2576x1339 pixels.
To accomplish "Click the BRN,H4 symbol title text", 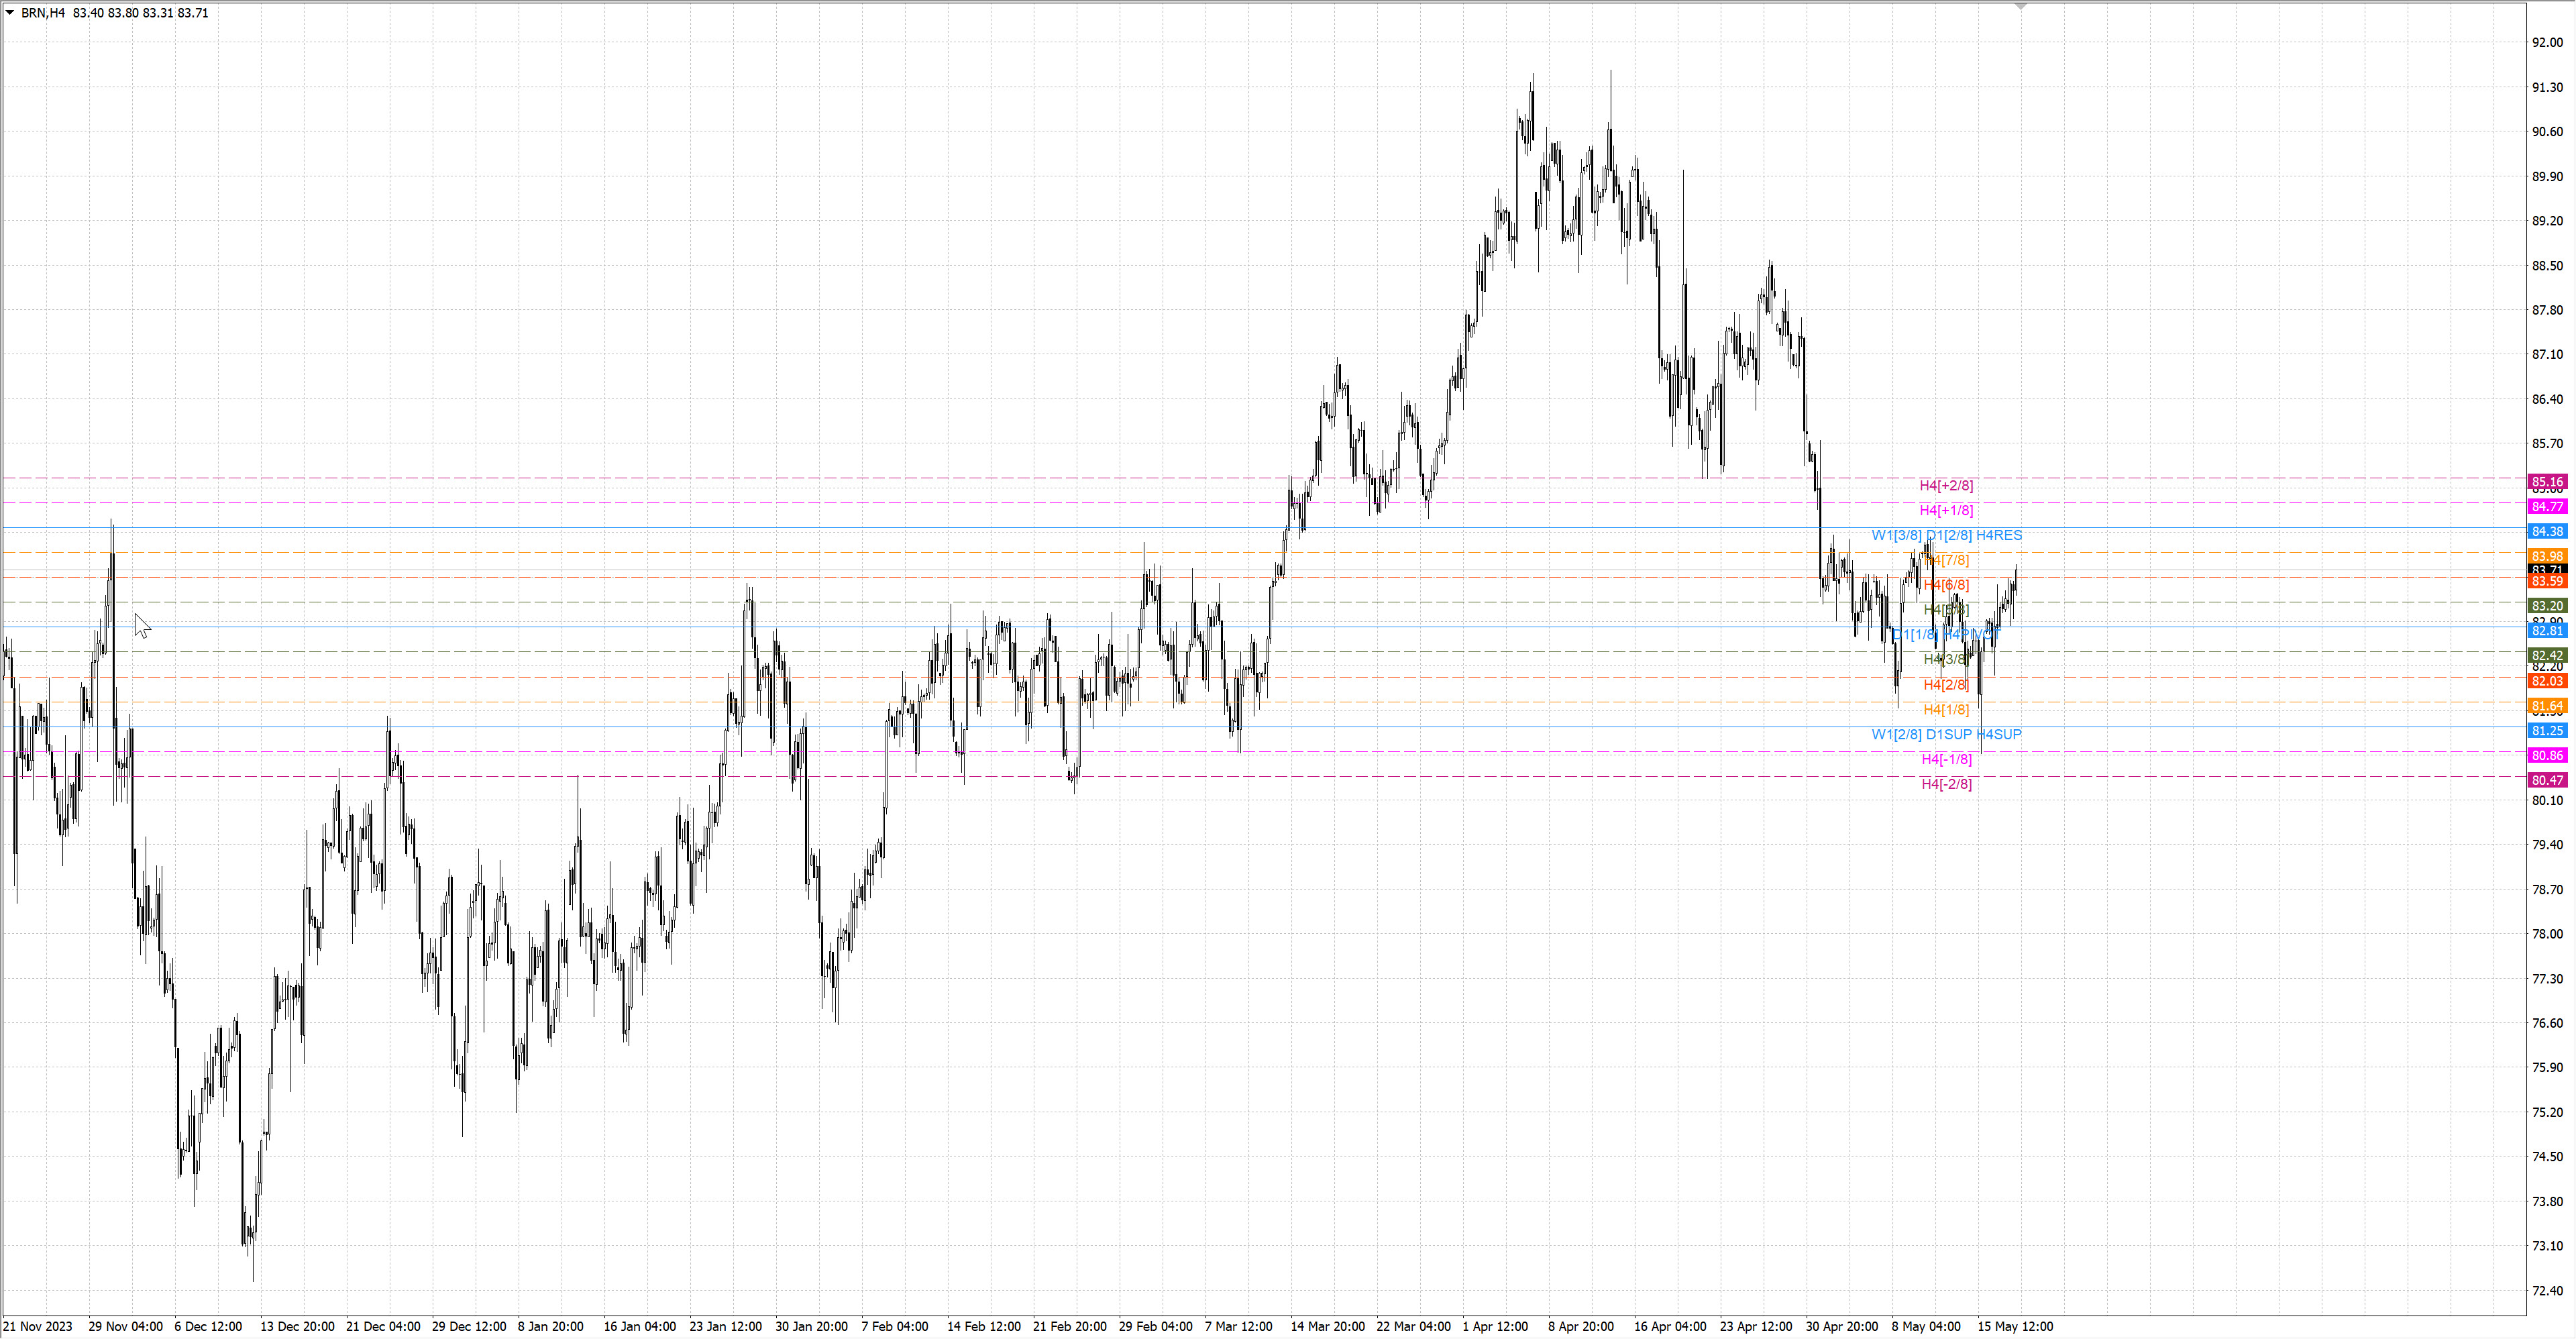I will tap(43, 13).
